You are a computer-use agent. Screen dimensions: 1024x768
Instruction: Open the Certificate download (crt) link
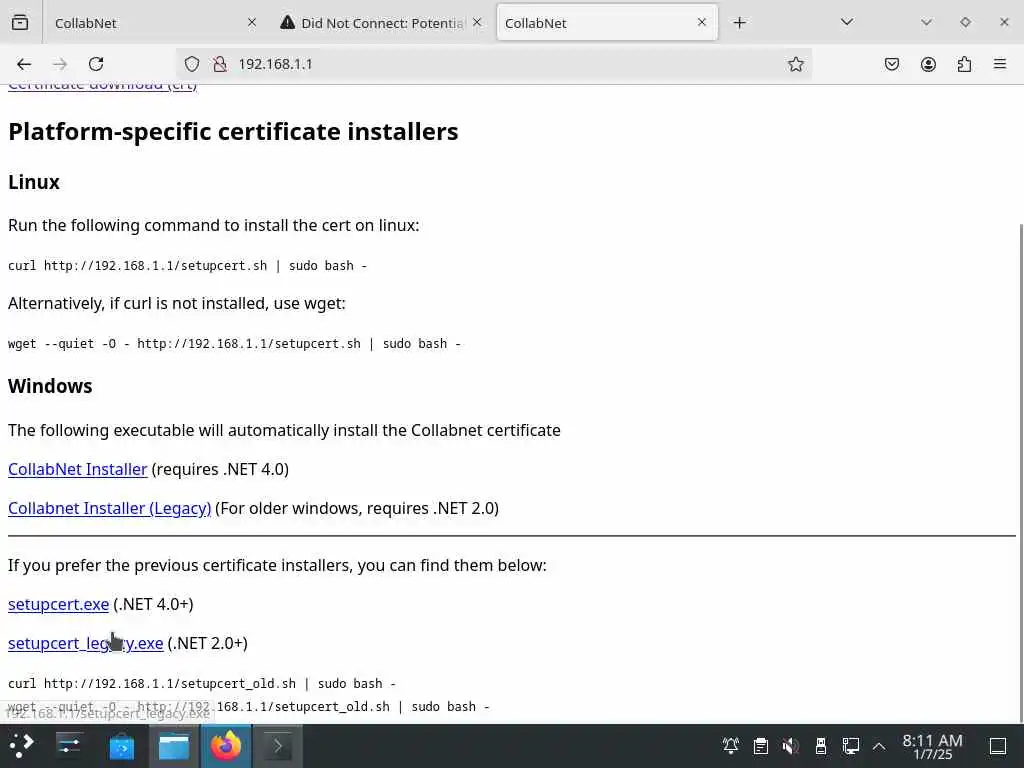point(103,86)
